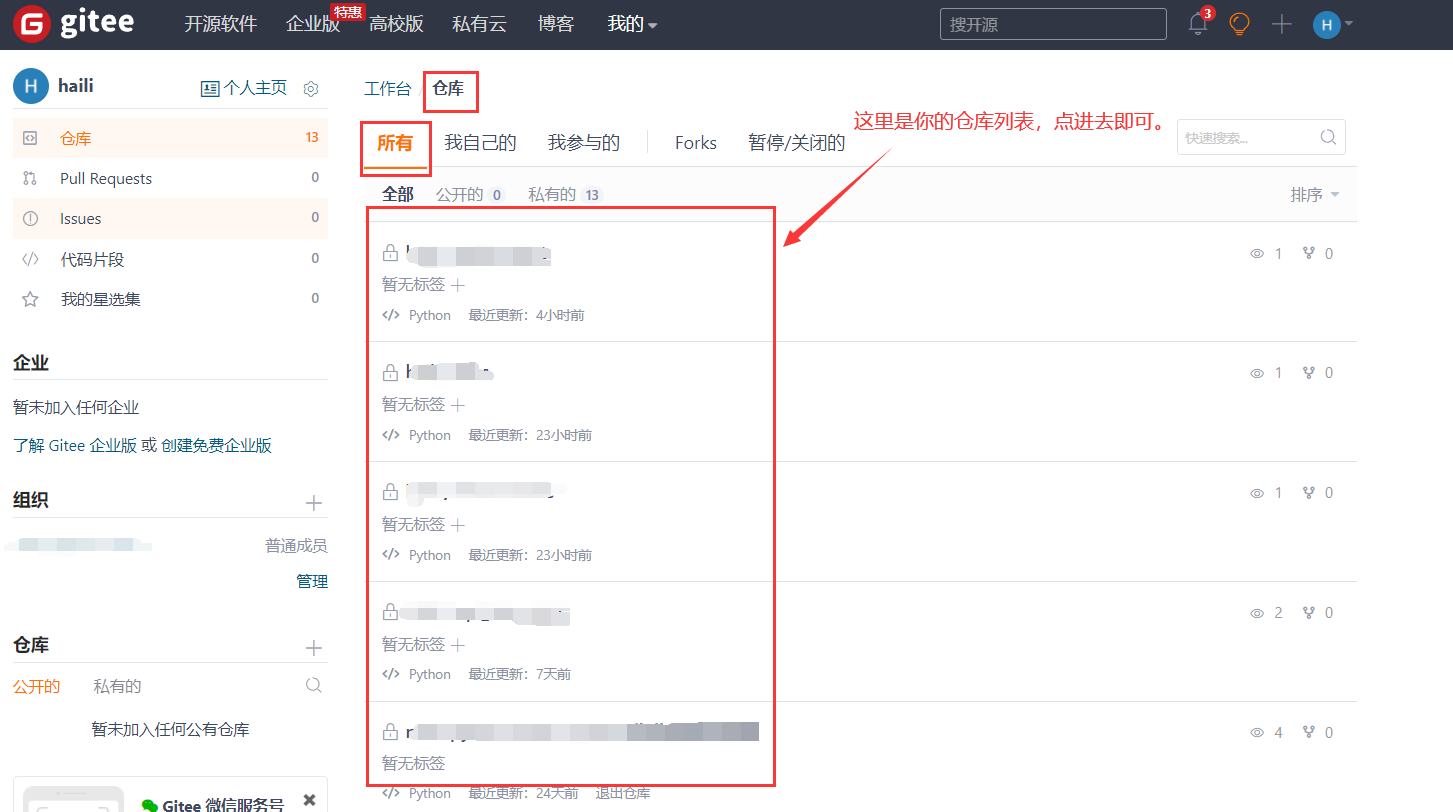Click the plus icon in top header

1281,24
